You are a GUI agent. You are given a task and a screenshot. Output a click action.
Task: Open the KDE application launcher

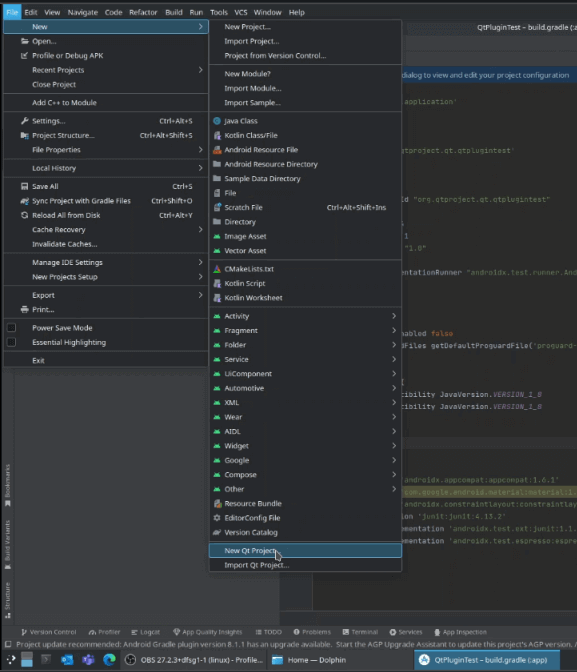click(x=10, y=660)
